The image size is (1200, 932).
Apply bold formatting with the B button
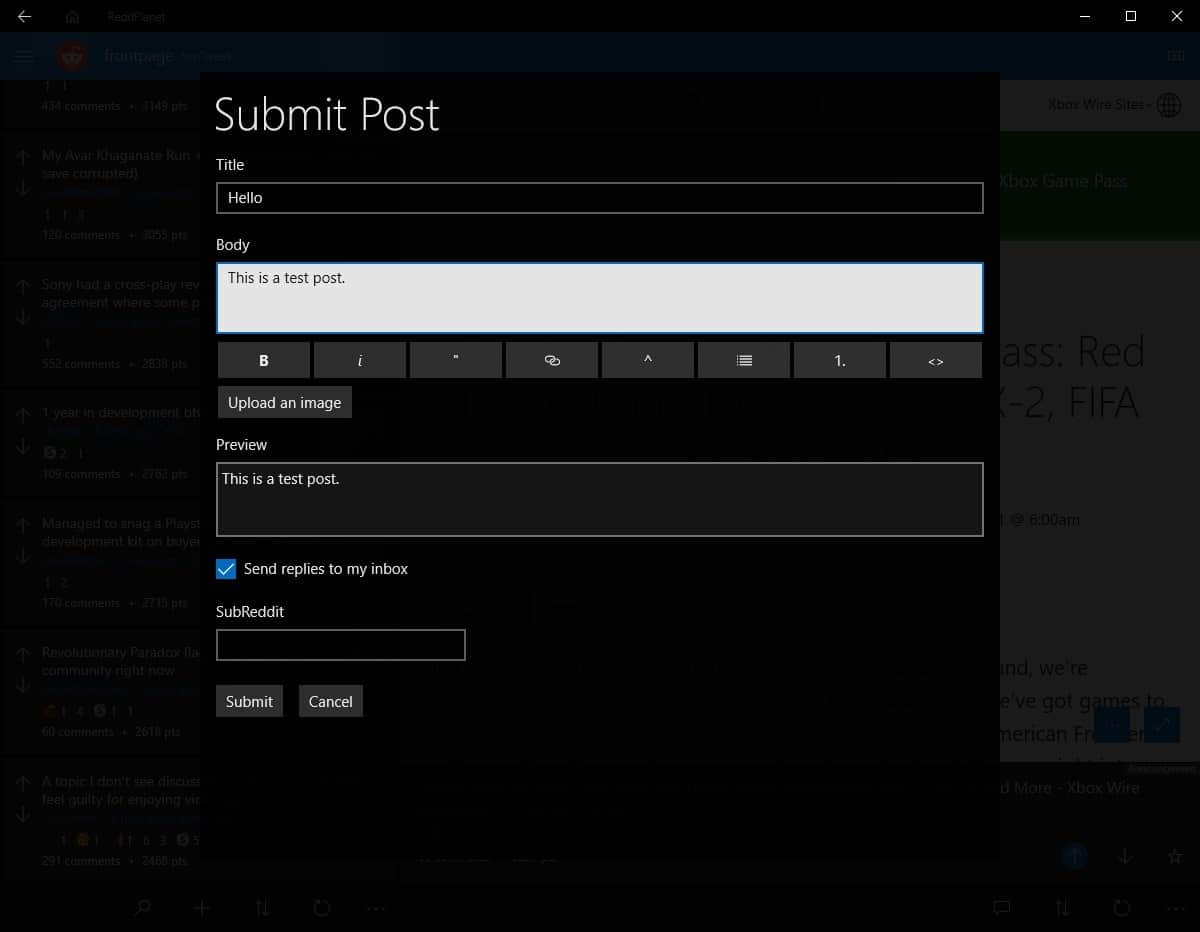pos(264,360)
